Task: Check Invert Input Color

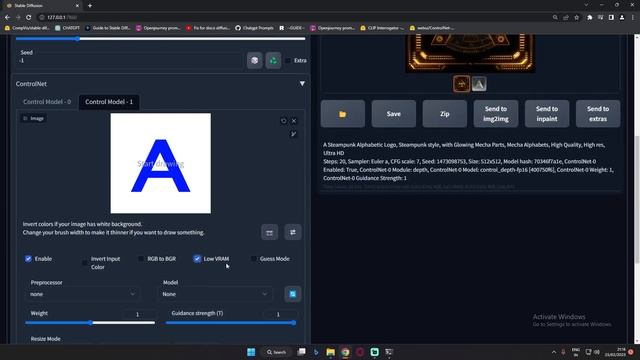Action: [x=84, y=263]
